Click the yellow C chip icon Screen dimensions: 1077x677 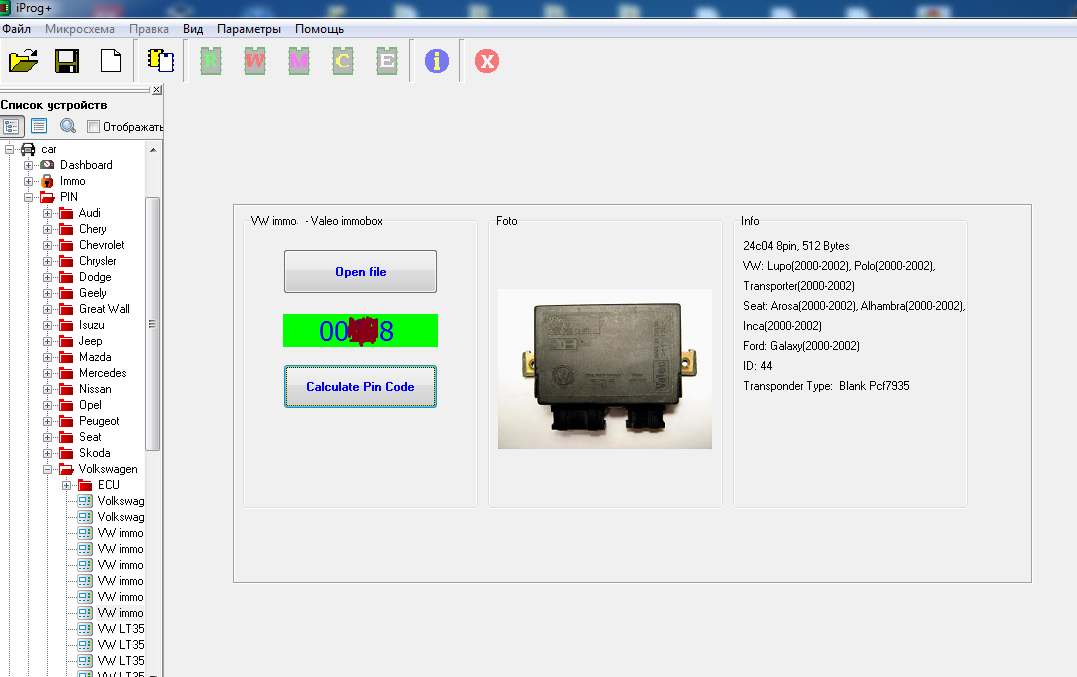343,61
